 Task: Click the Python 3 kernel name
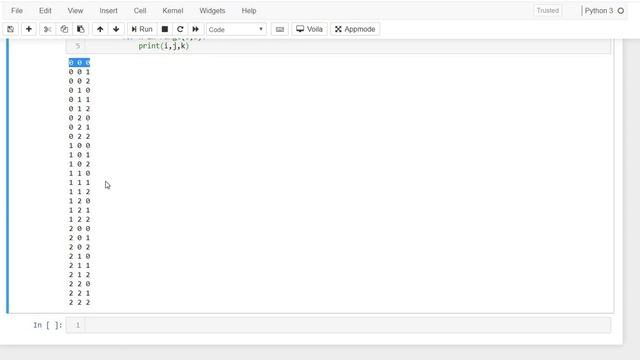(599, 11)
